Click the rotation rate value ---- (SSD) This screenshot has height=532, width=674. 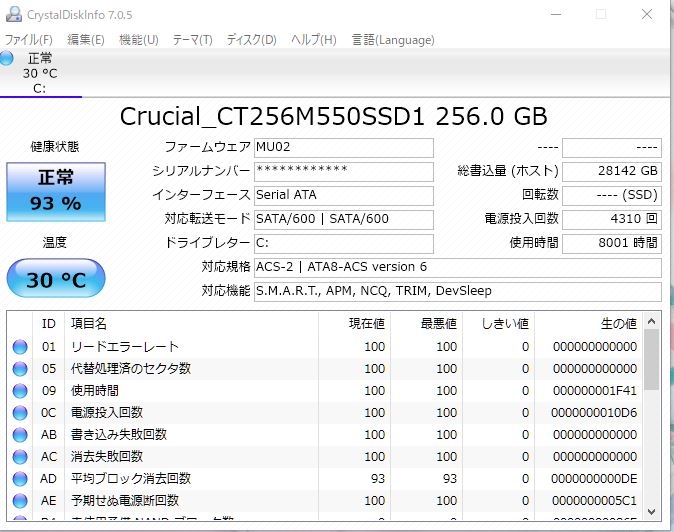tap(612, 196)
